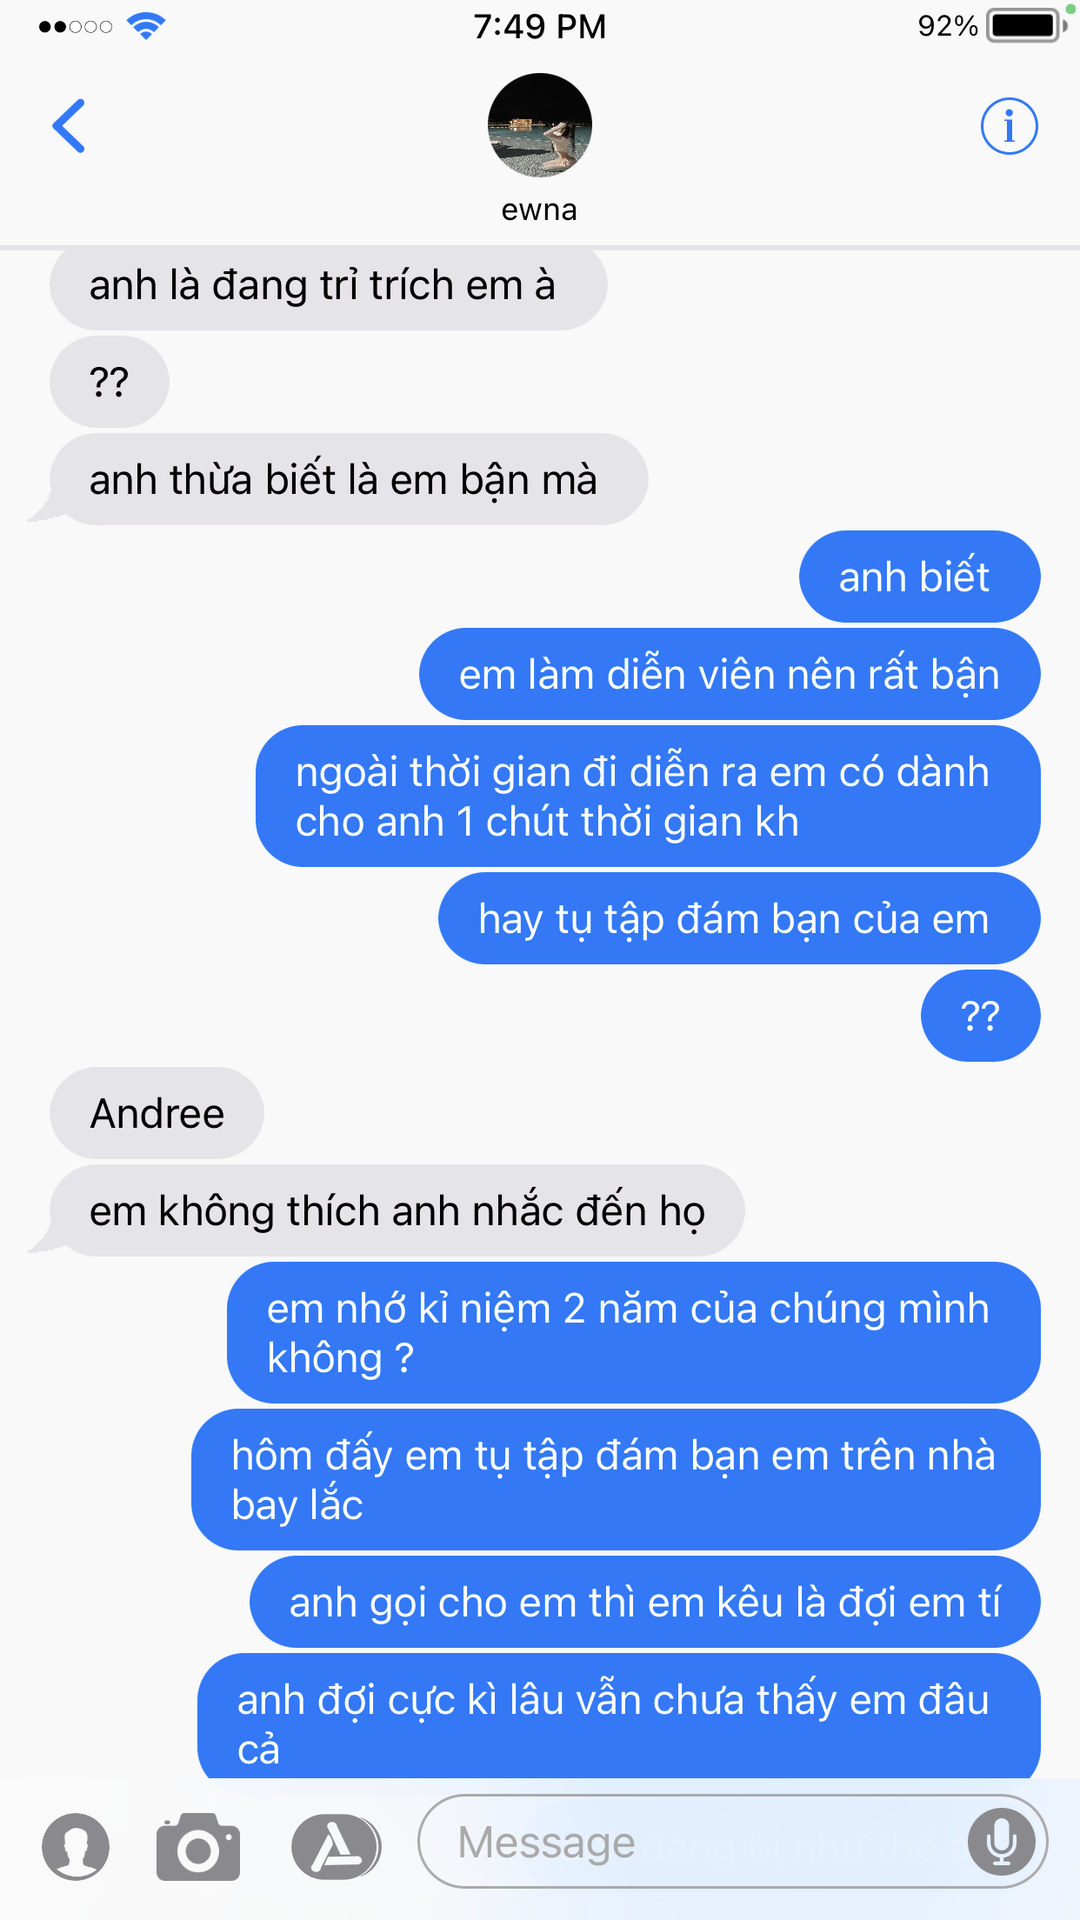Tap the microphone dictation icon
1080x1920 pixels.
(1002, 1841)
